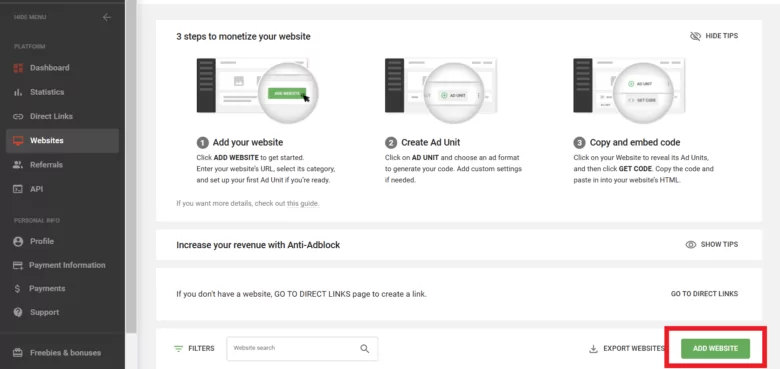Viewport: 780px width, 369px height.
Task: Click the Profile avatar icon
Action: point(18,242)
